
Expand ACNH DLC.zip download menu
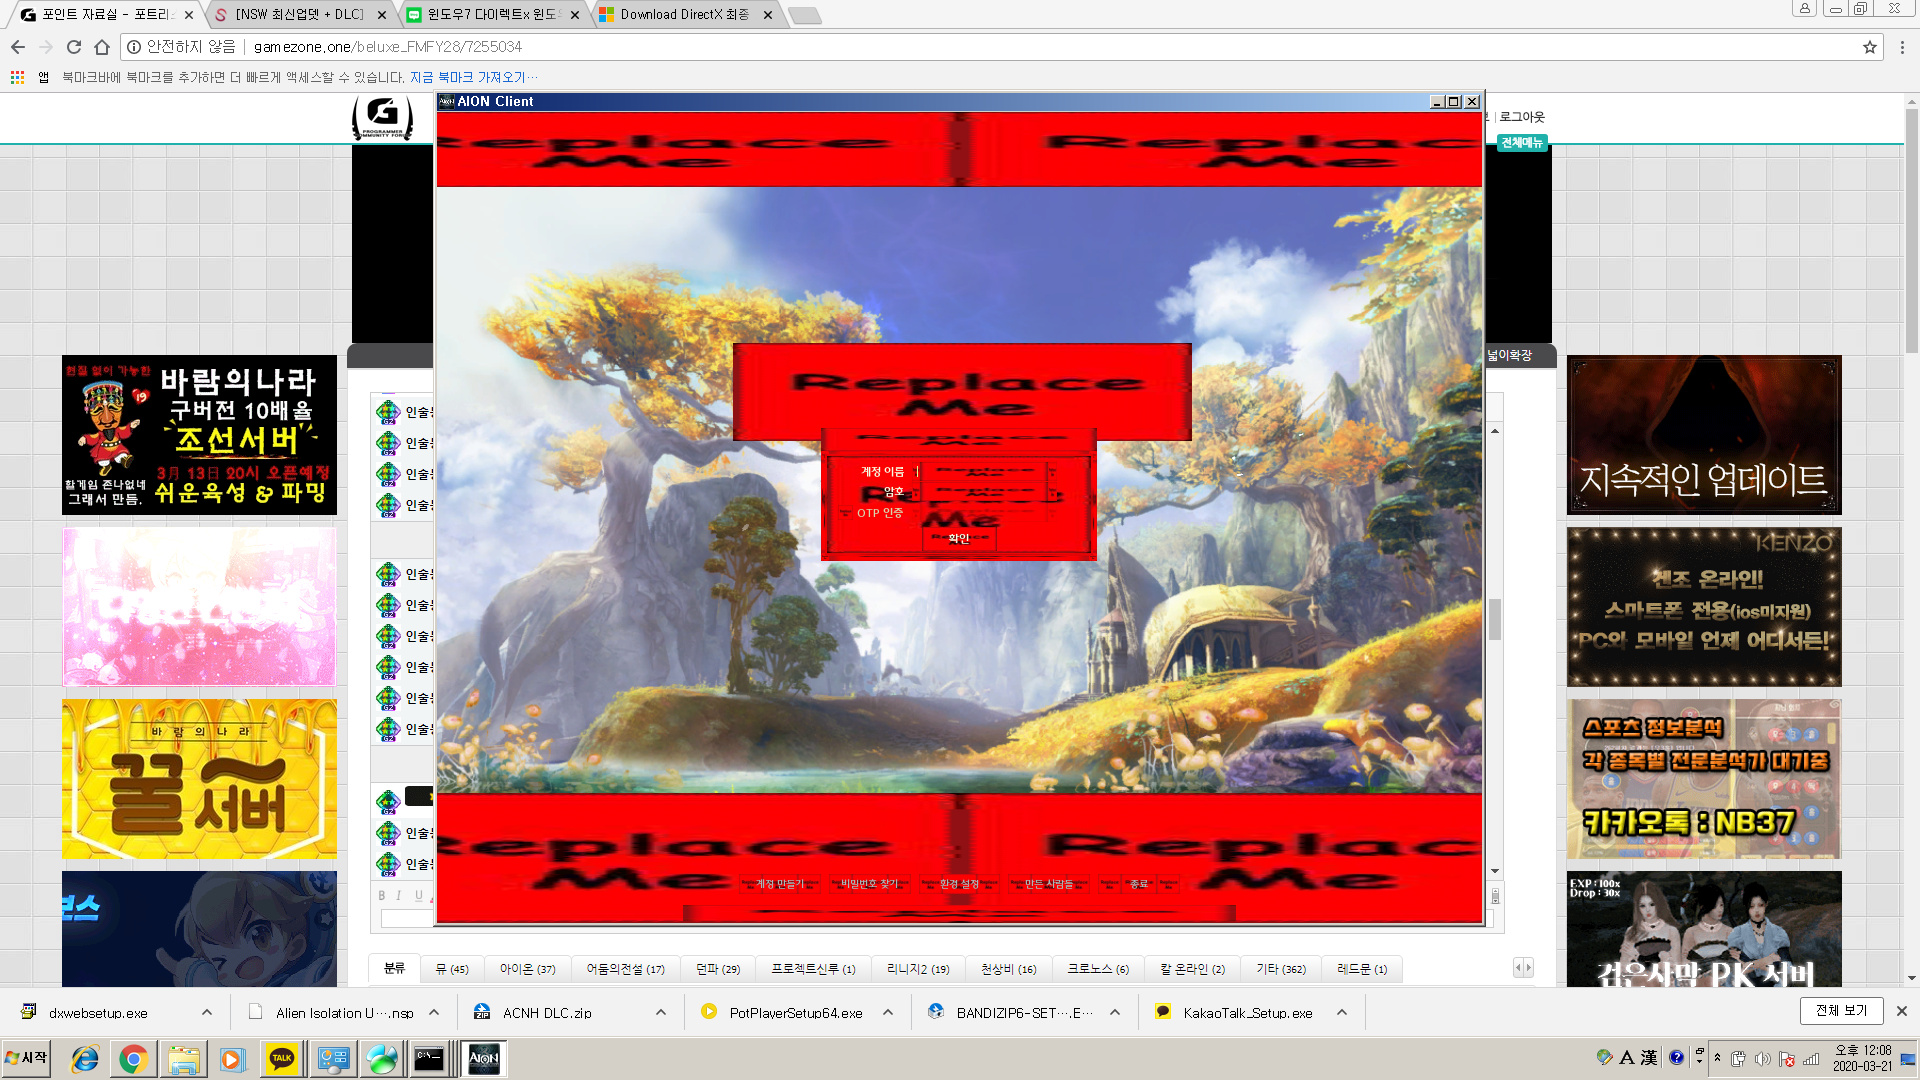[x=661, y=1012]
